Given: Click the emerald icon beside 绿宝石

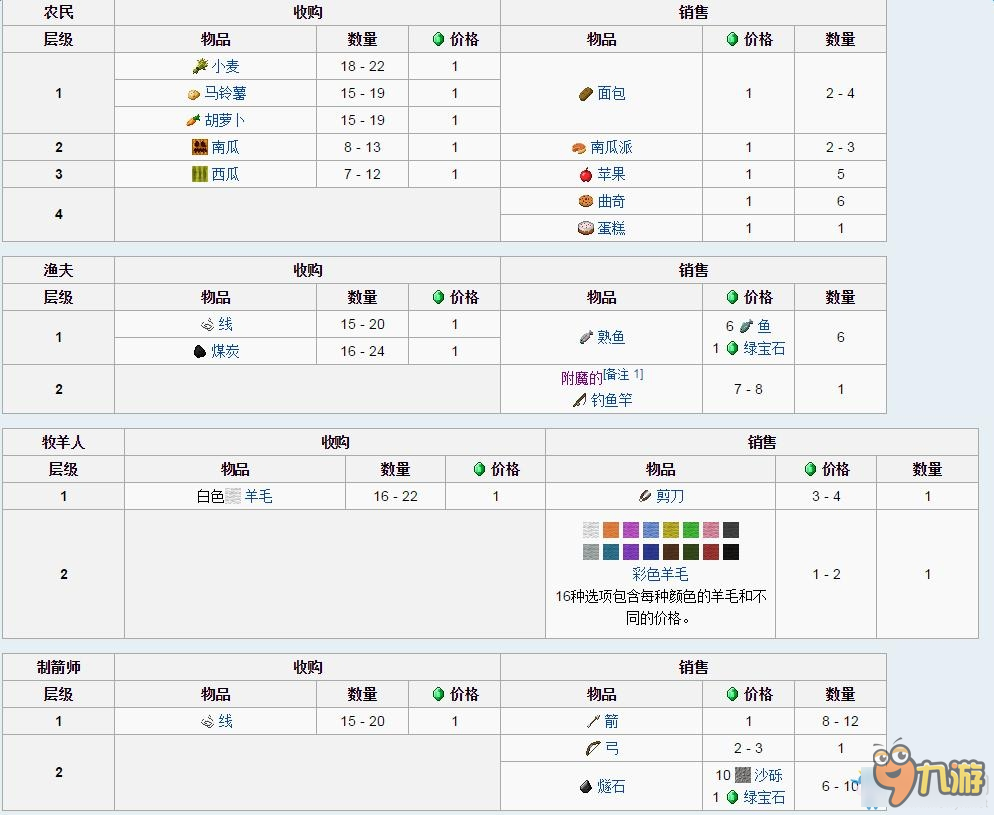Looking at the screenshot, I should [x=730, y=797].
